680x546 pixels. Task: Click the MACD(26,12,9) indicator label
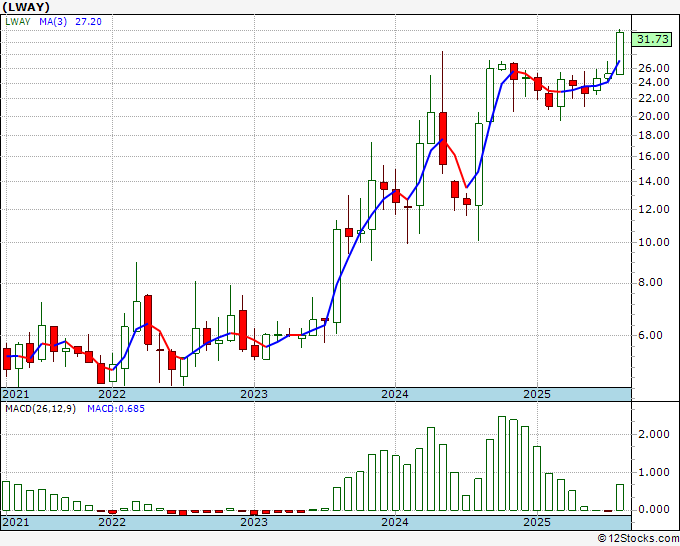tap(40, 409)
